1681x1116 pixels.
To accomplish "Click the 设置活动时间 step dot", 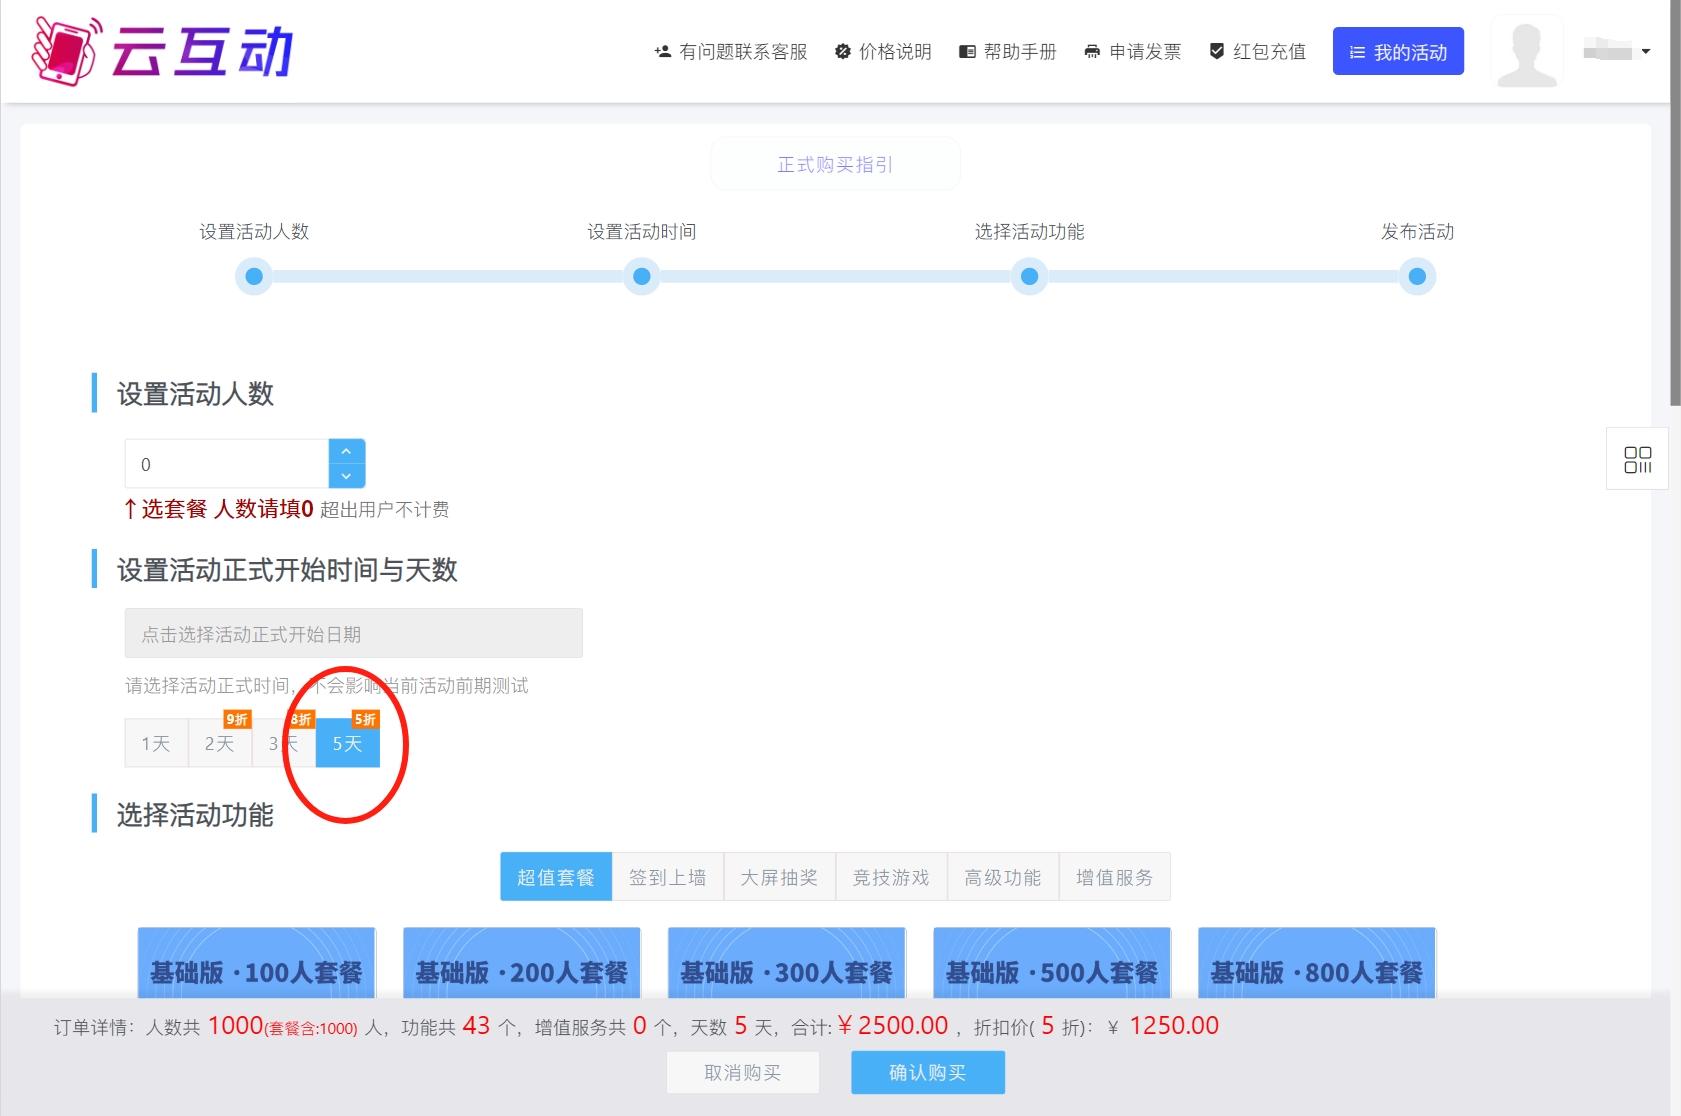I will [642, 276].
